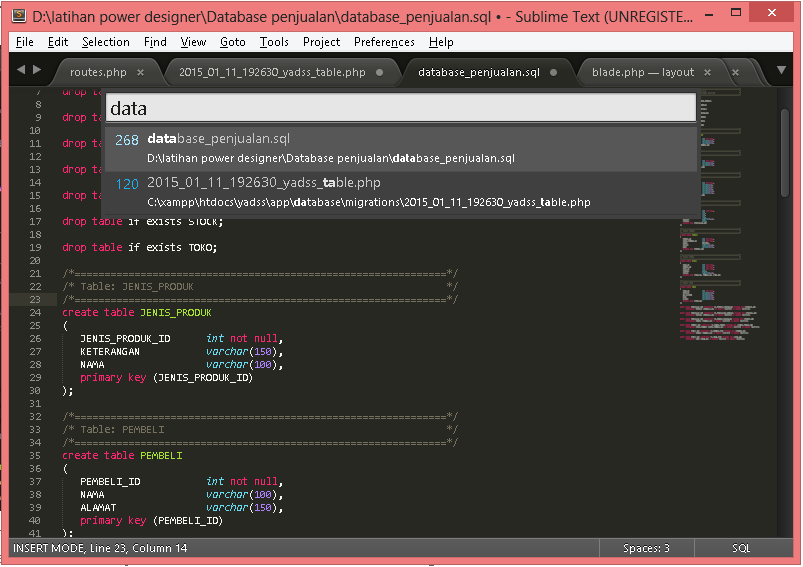Choose 2015_01_11_192630_yadss_table.php result in Goto list
803x567 pixels.
401,193
